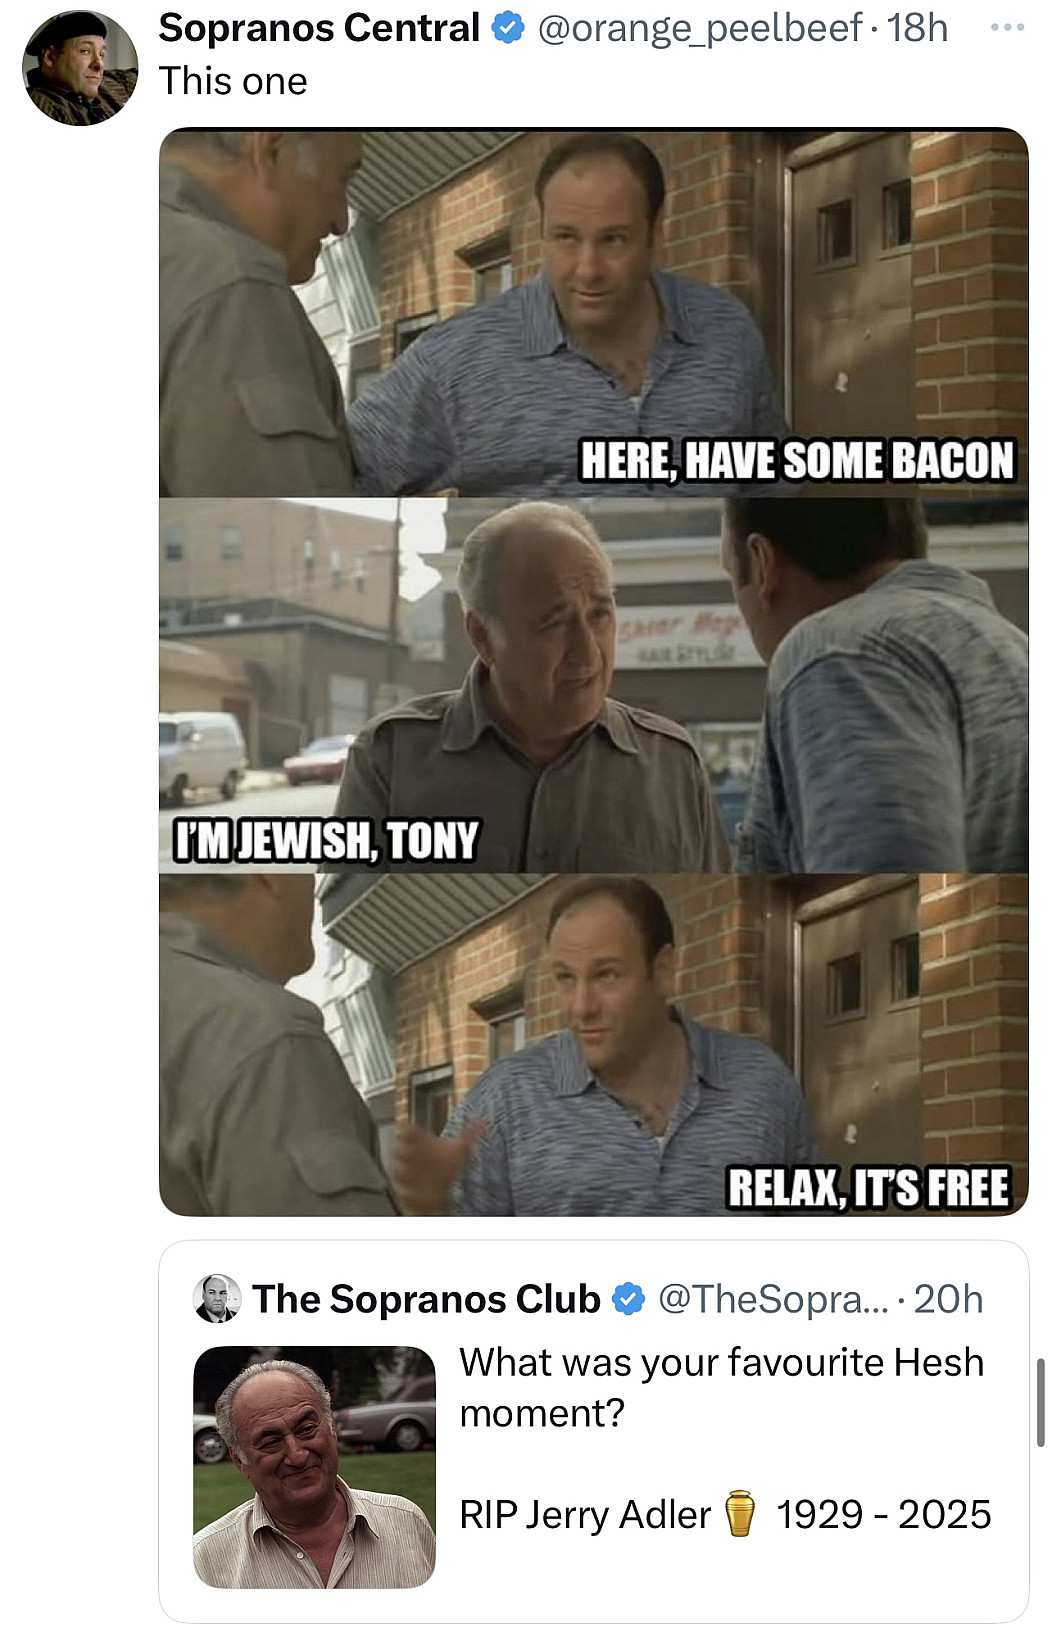
Task: Select the "This one" tweet text
Action: 233,81
